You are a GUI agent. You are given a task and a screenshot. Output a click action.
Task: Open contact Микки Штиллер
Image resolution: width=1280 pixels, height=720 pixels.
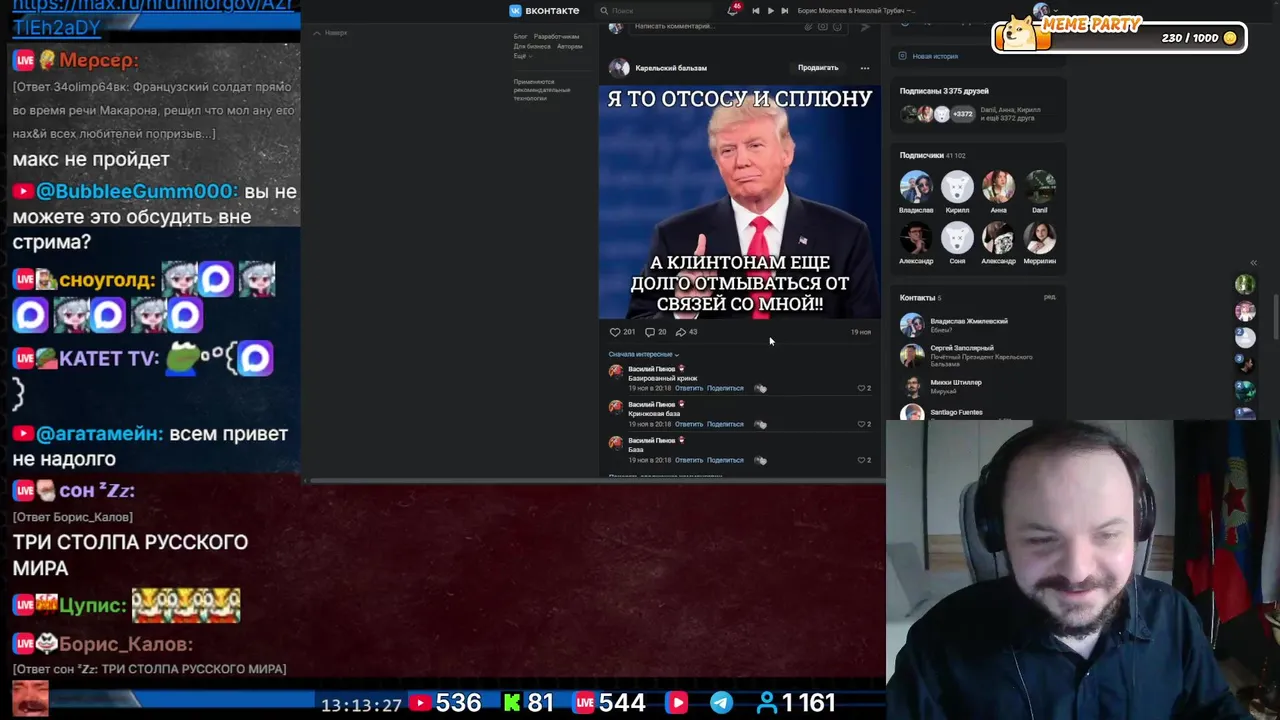[x=956, y=382]
